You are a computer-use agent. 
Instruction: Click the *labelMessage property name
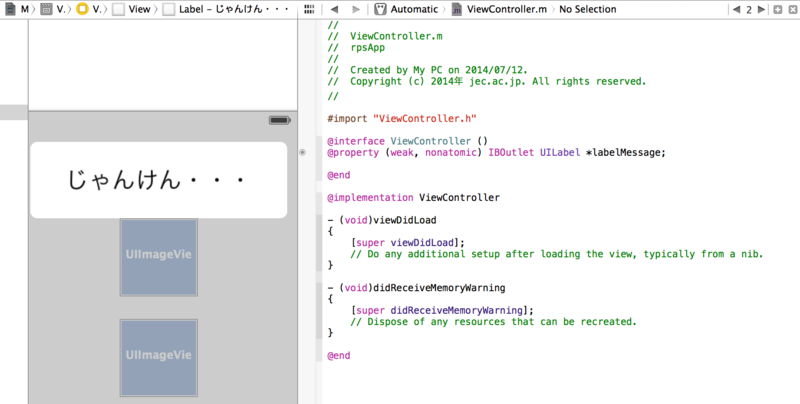(x=626, y=152)
